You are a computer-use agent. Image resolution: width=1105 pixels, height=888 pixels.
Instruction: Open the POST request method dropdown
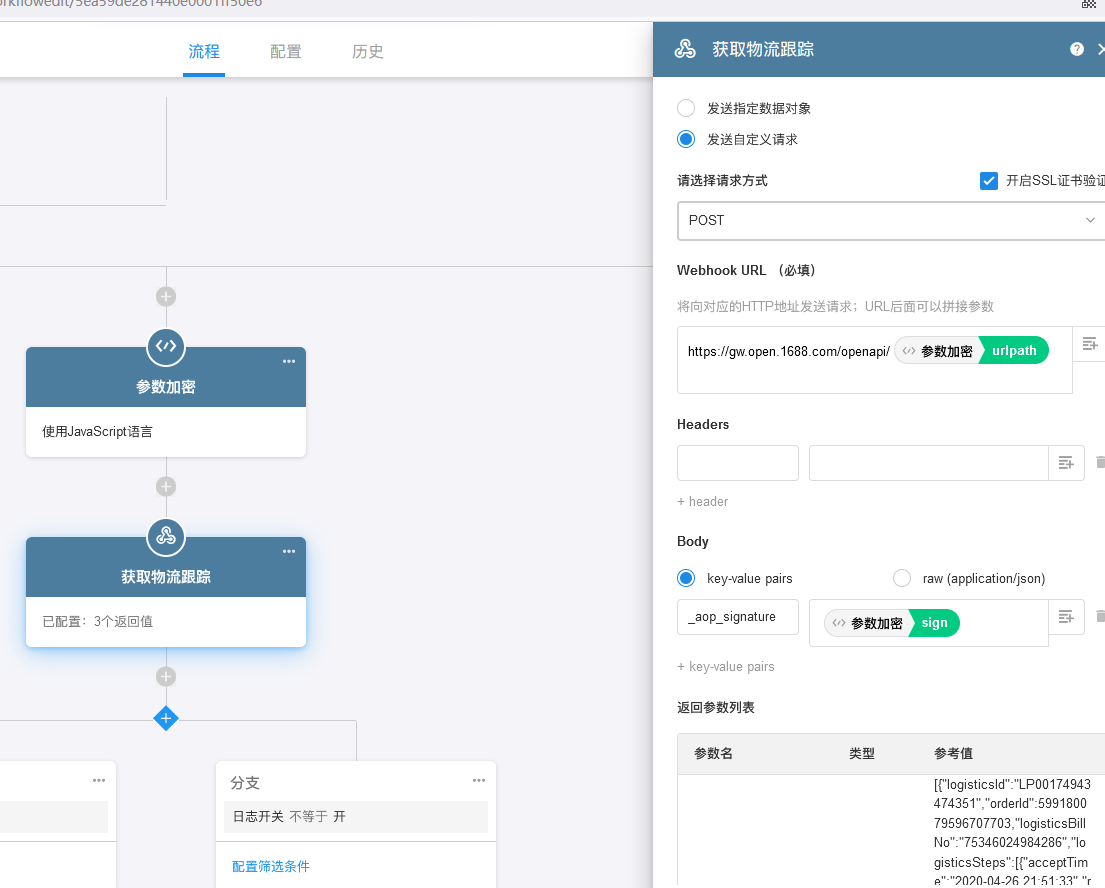(890, 220)
